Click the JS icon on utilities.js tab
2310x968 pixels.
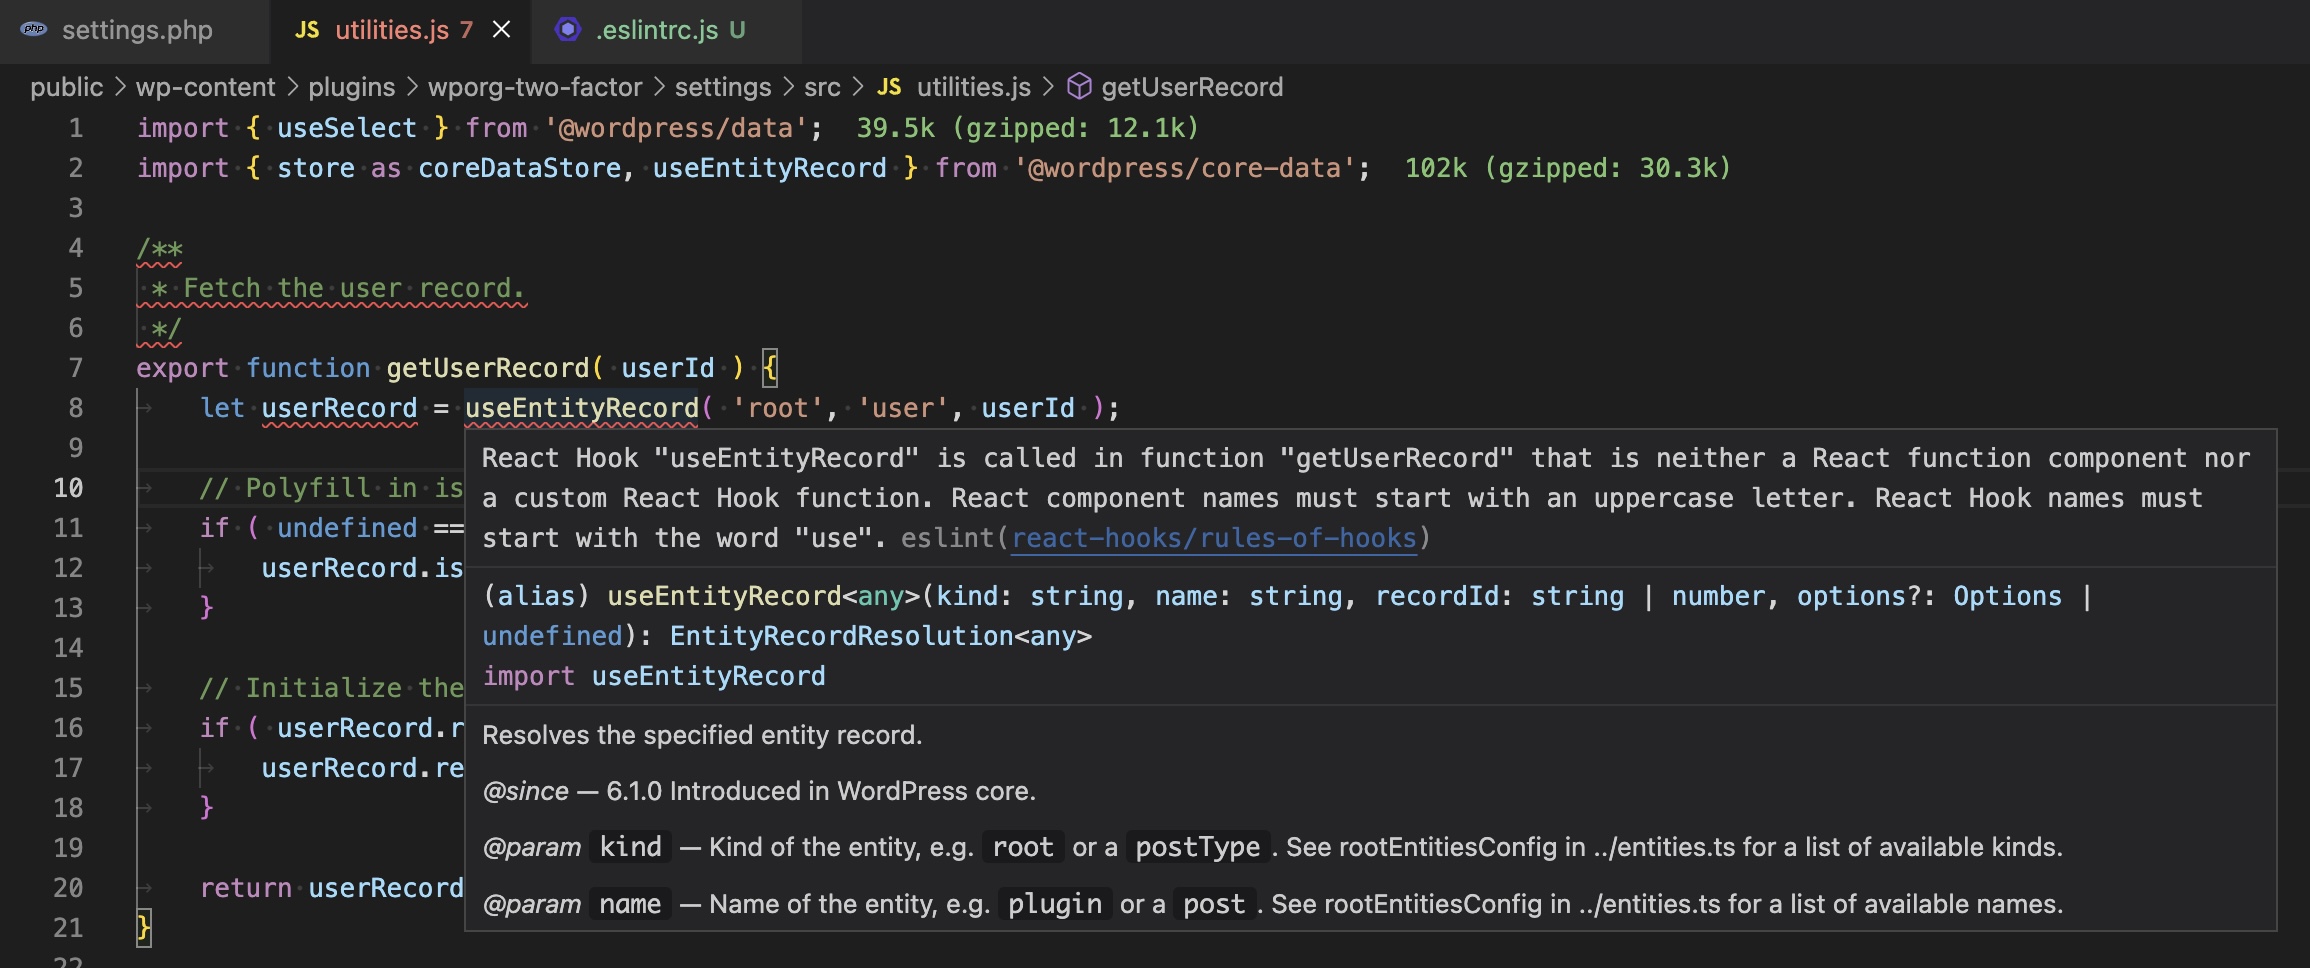point(307,30)
